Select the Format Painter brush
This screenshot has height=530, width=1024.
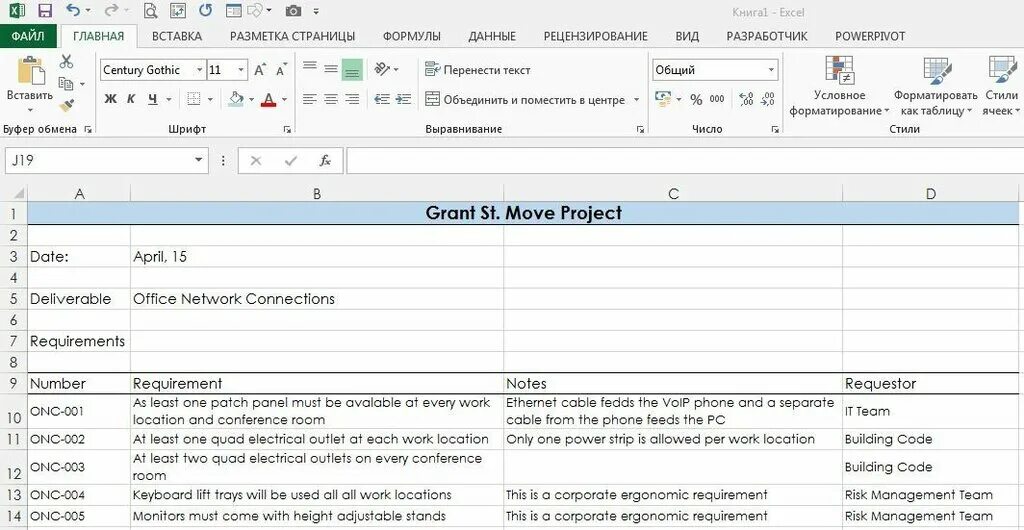point(66,105)
